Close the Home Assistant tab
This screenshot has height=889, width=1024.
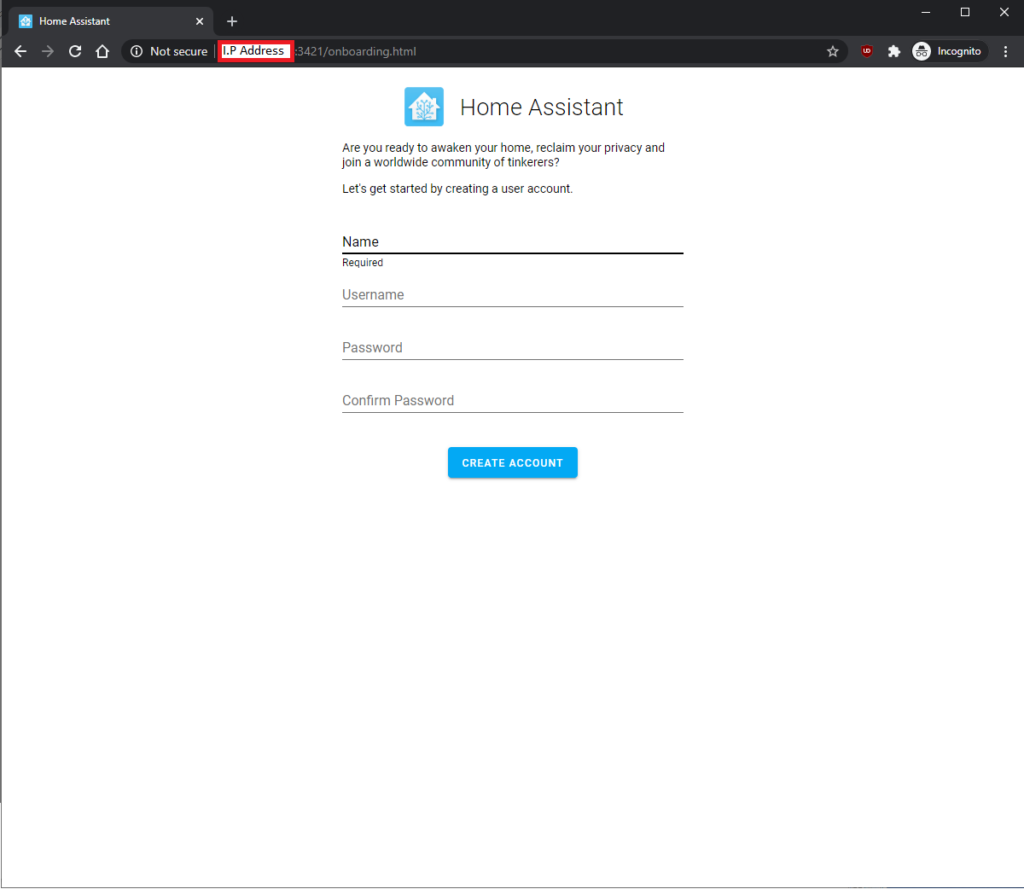coord(200,21)
